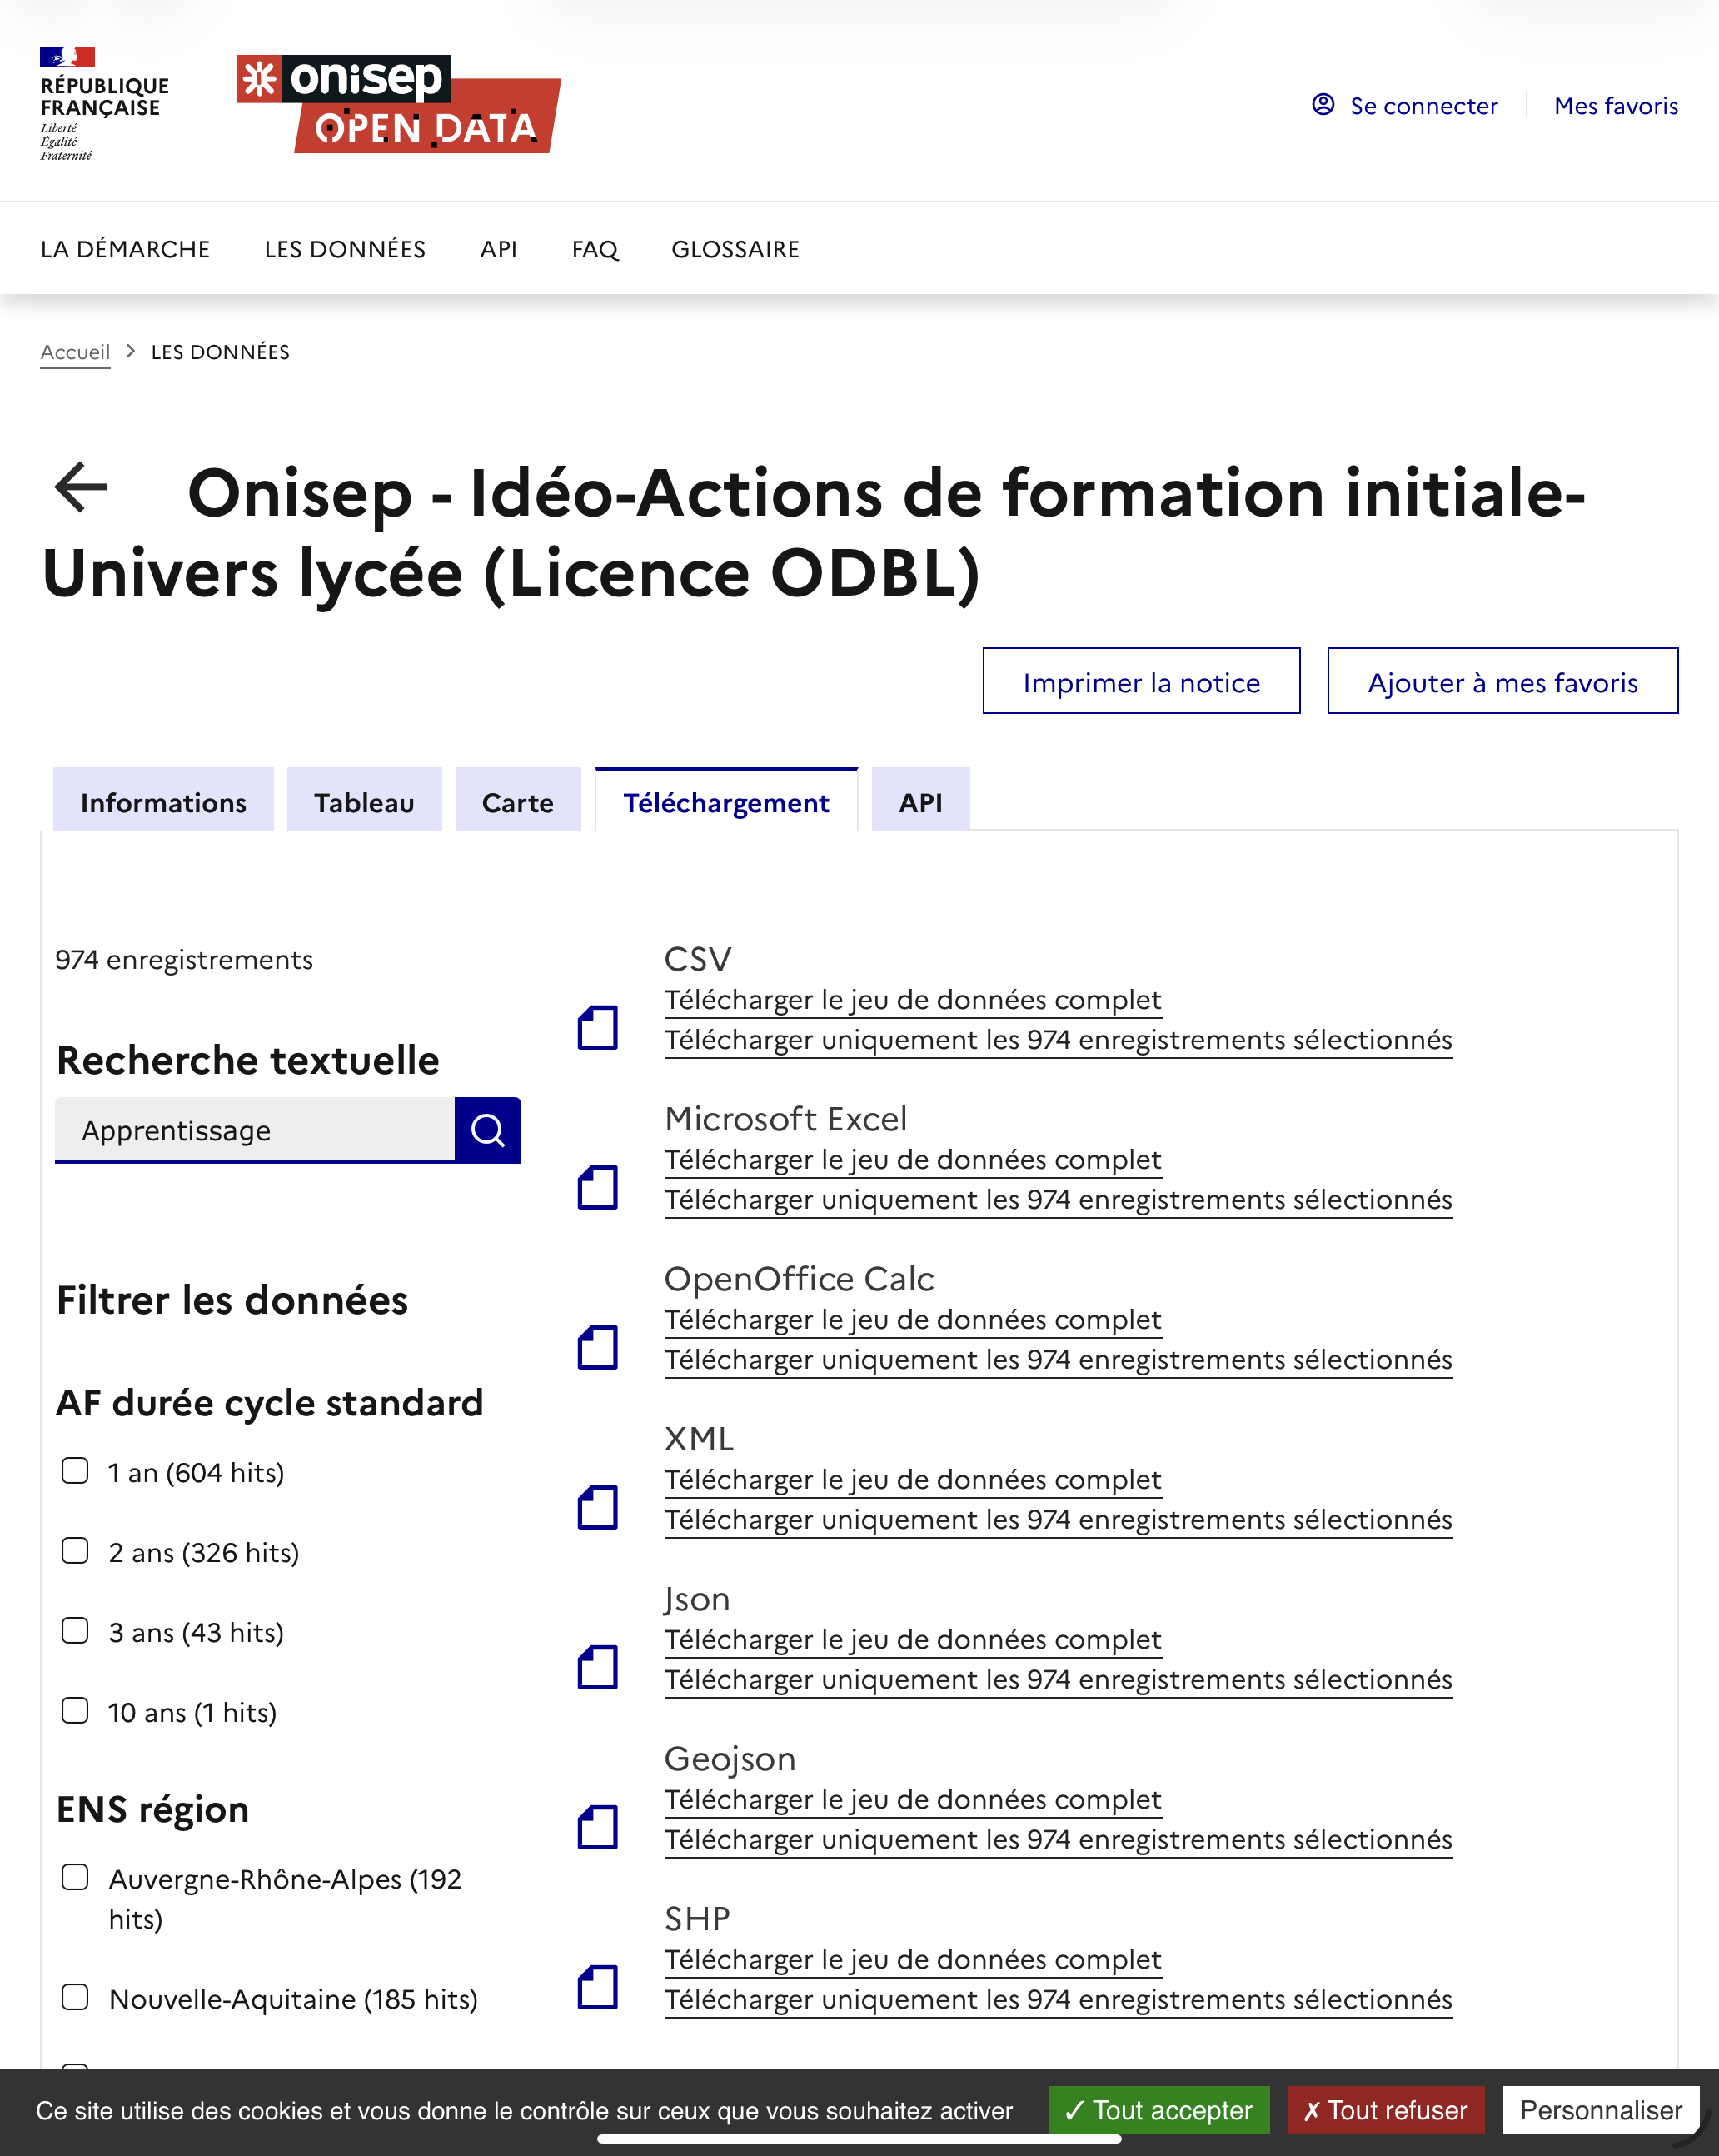Click the file icon next to XML
Viewport: 1719px width, 2156px height.
coord(597,1507)
